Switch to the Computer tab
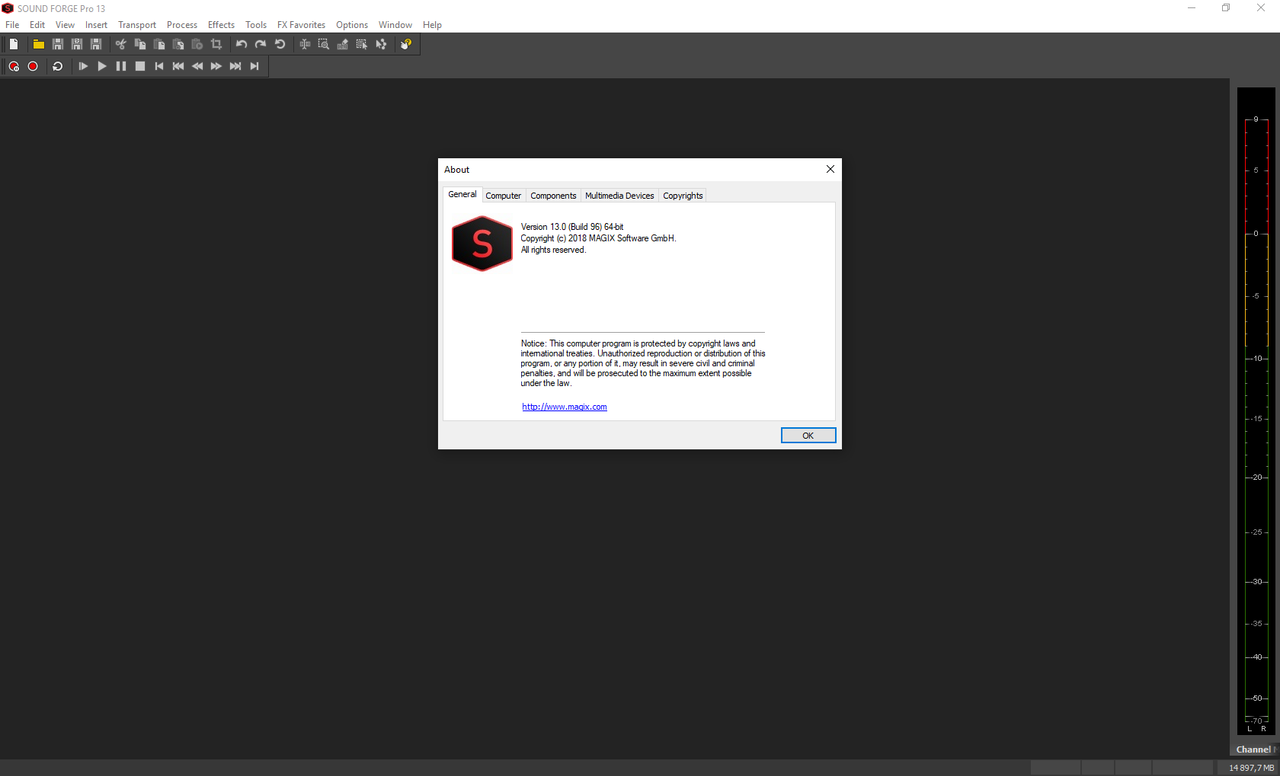 503,196
